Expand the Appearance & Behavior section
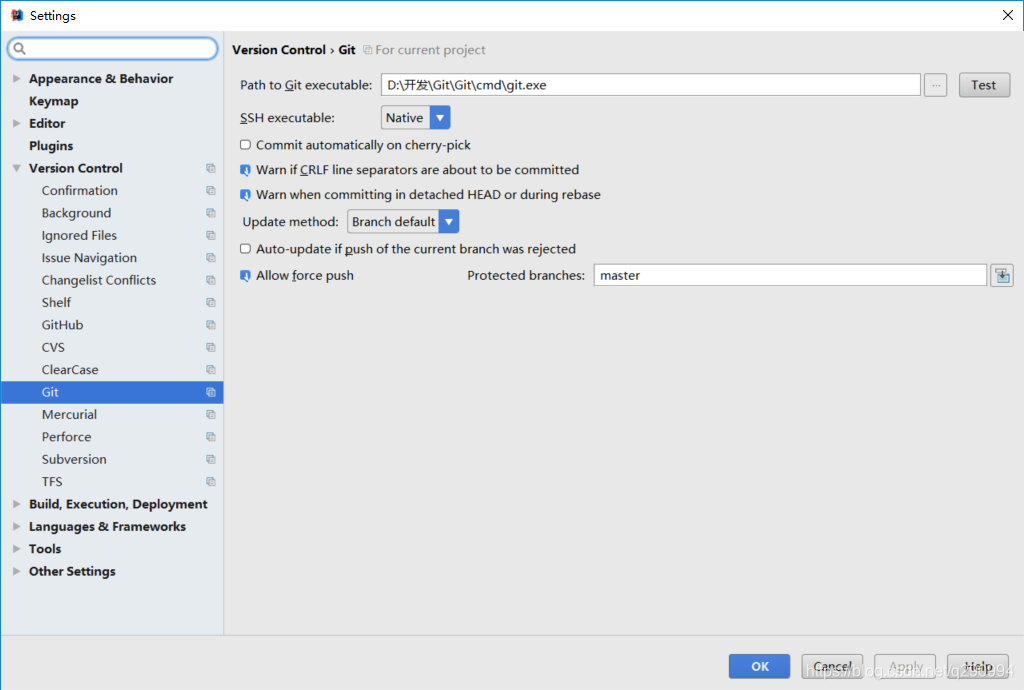The image size is (1024, 690). [x=16, y=78]
